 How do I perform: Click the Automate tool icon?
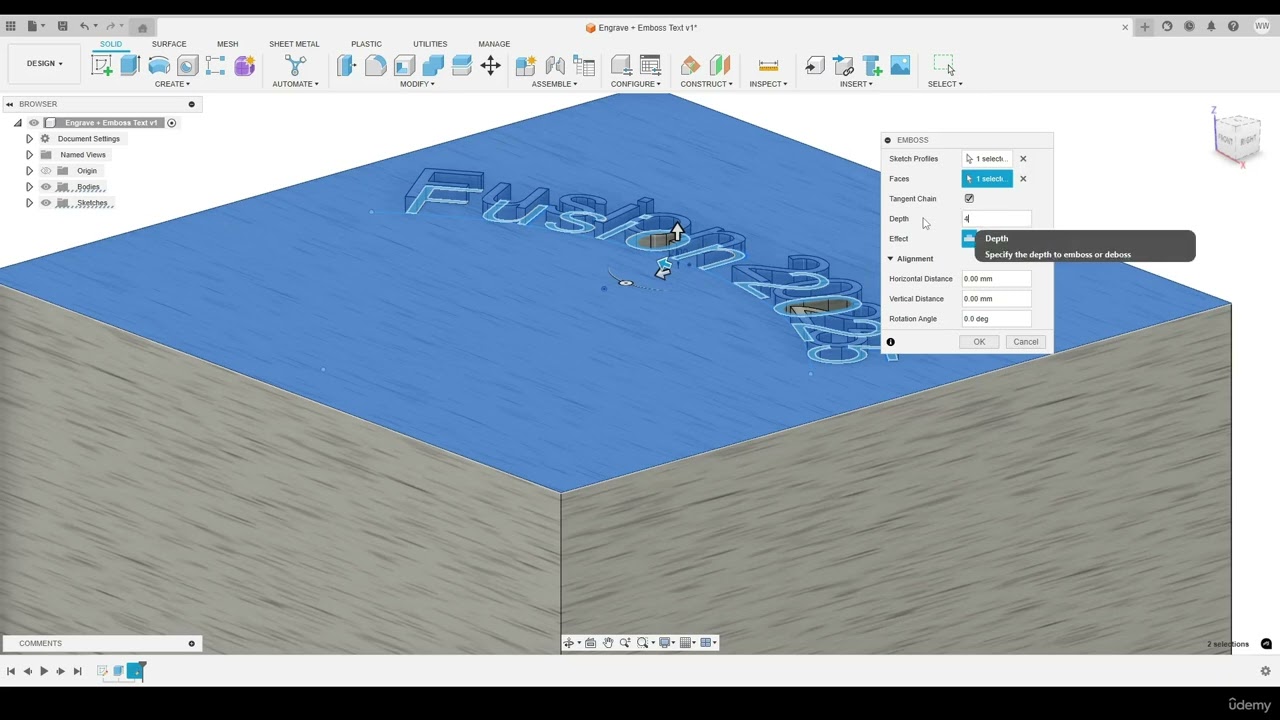click(x=295, y=66)
